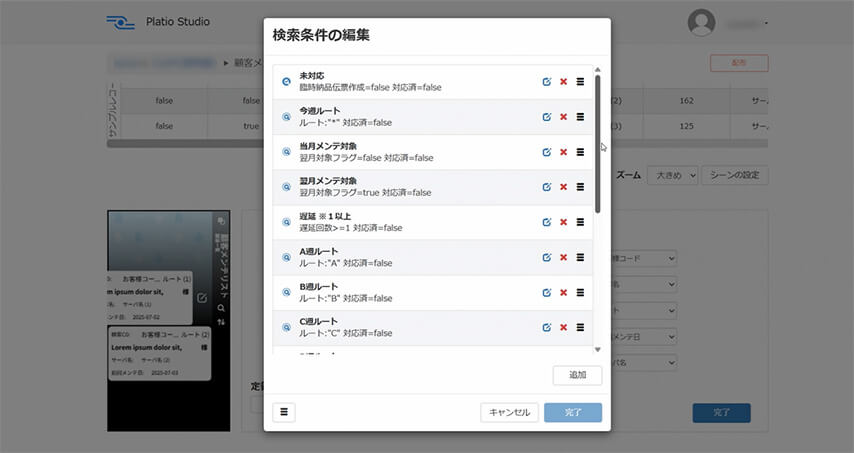Delete the 今週ルート search condition
Image resolution: width=854 pixels, height=453 pixels.
click(x=563, y=117)
